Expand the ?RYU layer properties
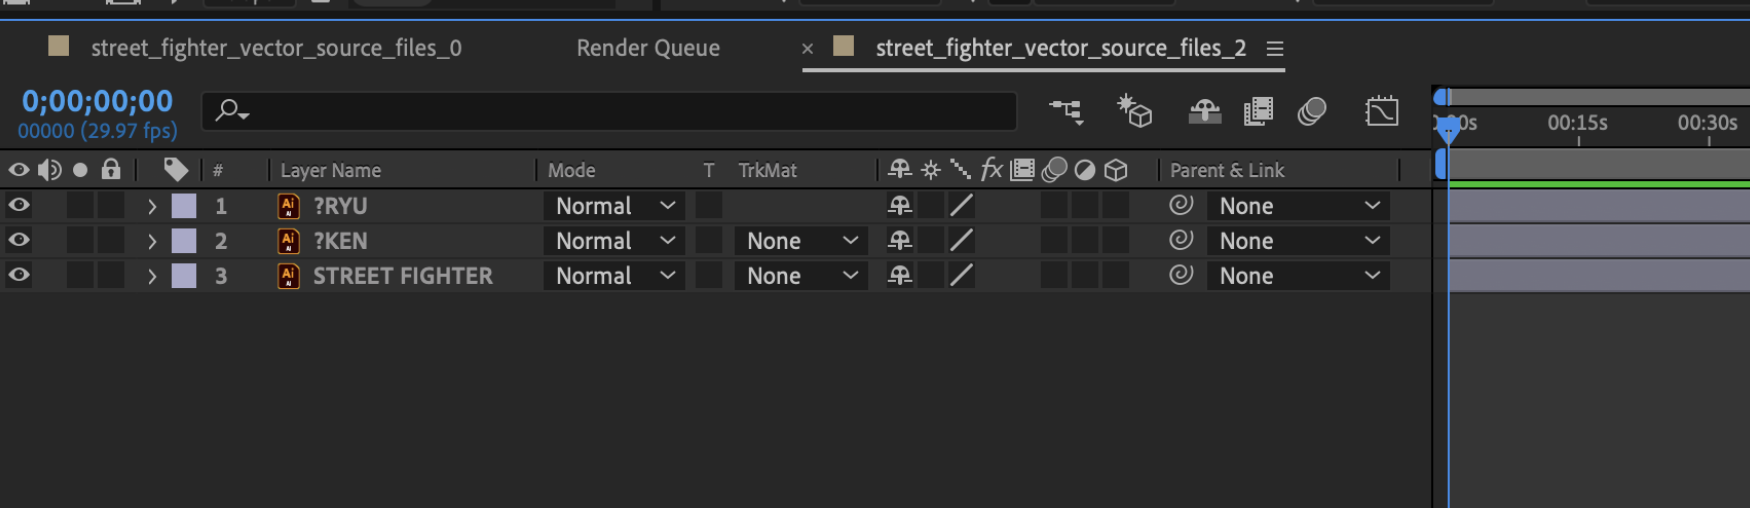 (x=152, y=207)
